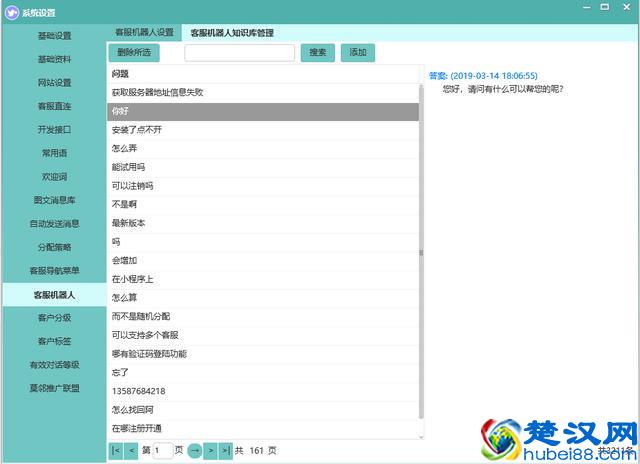Focus the knowledge base search field
This screenshot has height=464, width=640.
click(240, 53)
